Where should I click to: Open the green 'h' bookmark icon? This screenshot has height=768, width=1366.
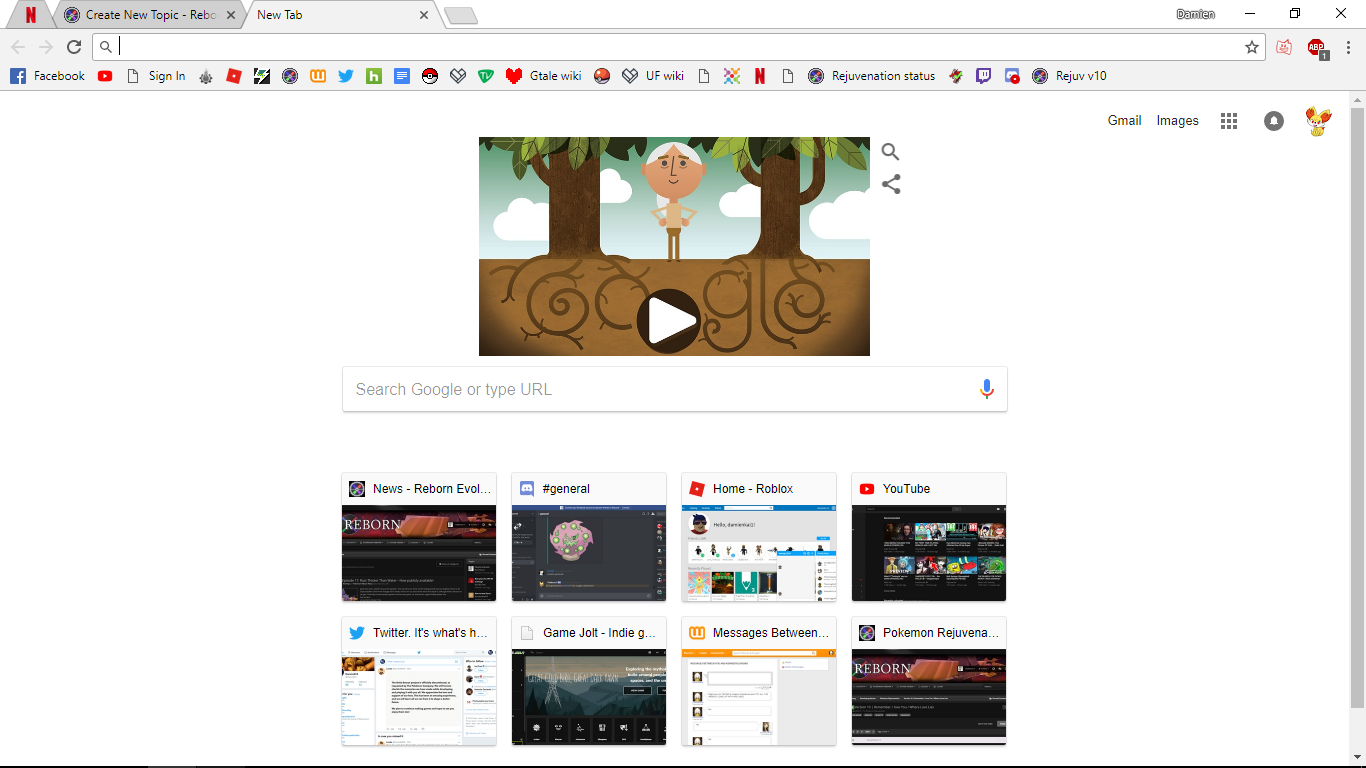click(374, 76)
